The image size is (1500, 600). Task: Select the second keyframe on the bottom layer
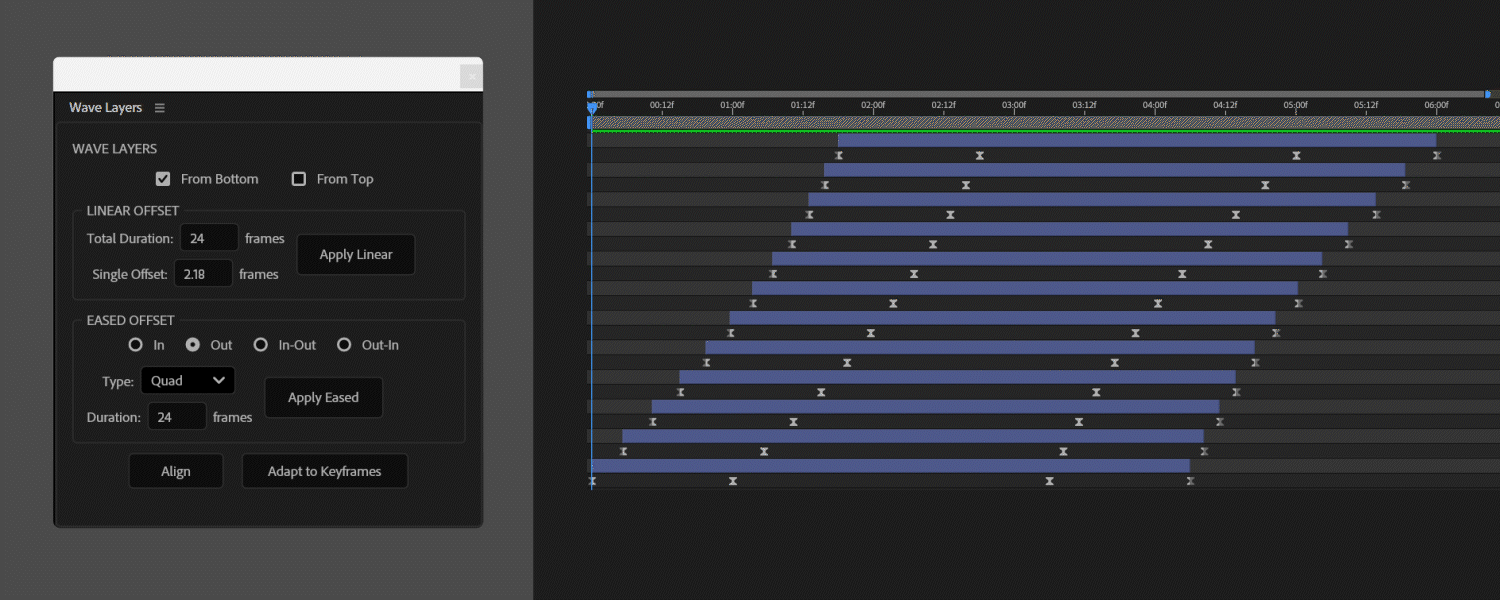pyautogui.click(x=733, y=482)
